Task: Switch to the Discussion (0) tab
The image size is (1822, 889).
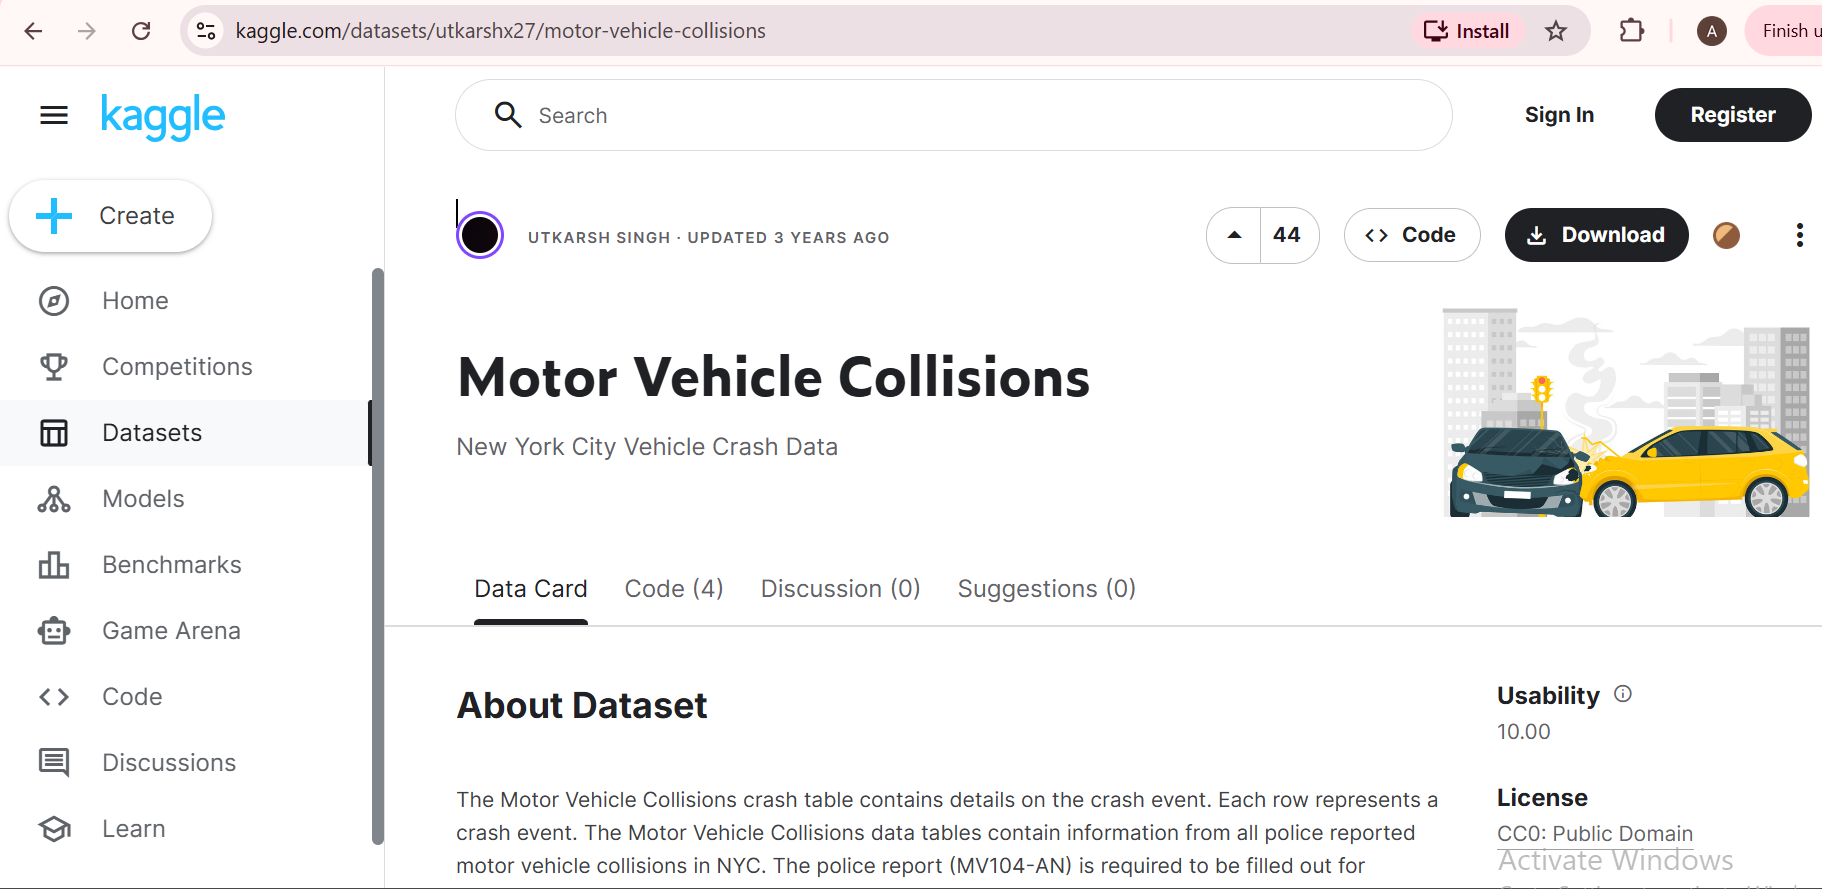Action: coord(840,589)
